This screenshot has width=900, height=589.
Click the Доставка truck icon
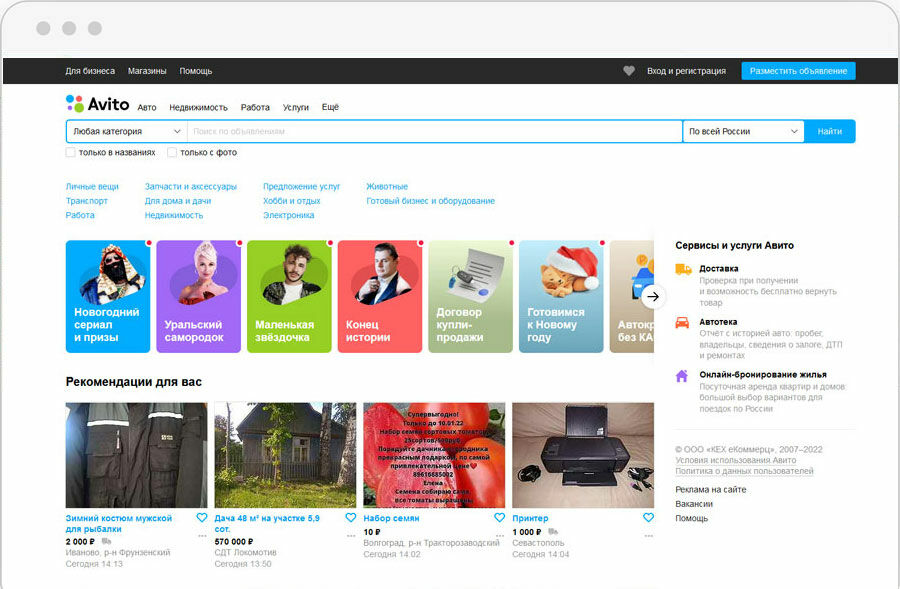(683, 269)
